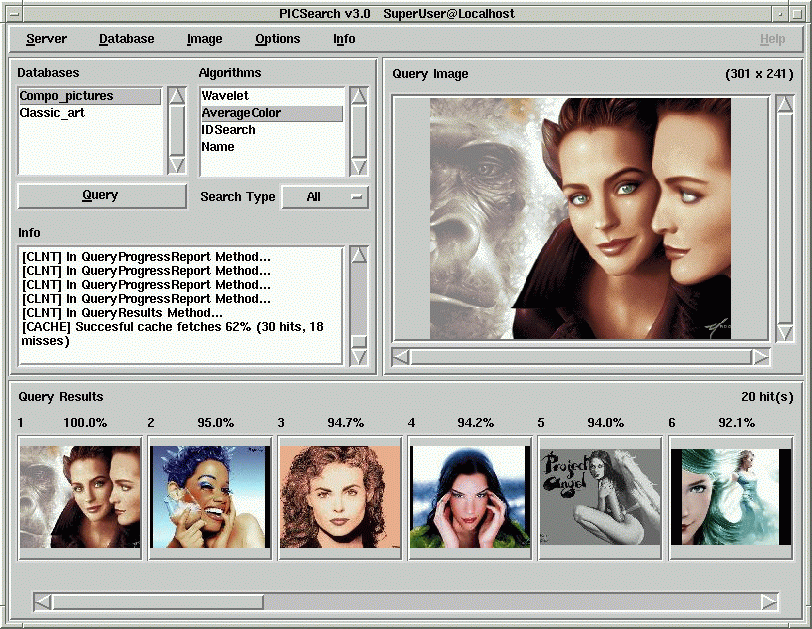Click up arrow of Algorithms list scrollbar
Viewport: 812px width, 629px height.
tap(358, 96)
